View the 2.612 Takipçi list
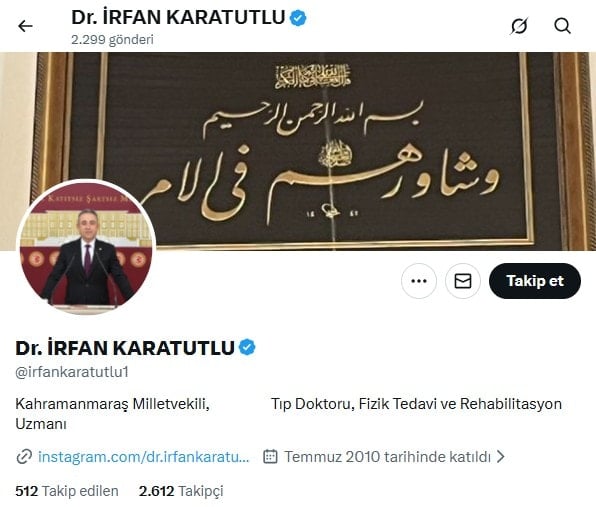596x507 pixels. pyautogui.click(x=181, y=491)
